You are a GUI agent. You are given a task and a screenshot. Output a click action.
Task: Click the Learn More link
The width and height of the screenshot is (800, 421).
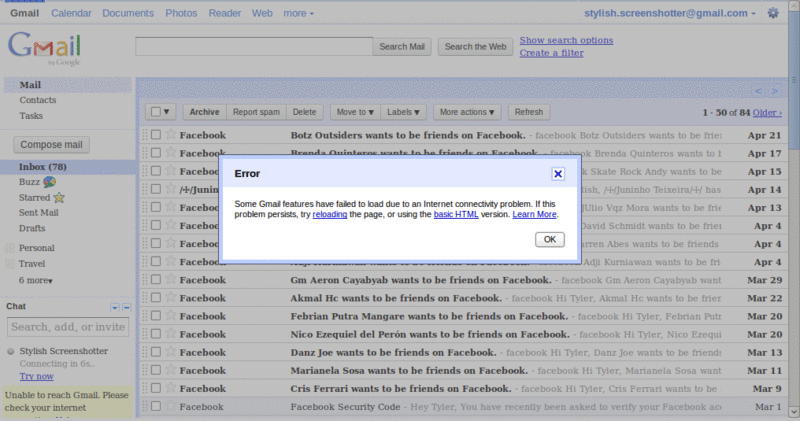pyautogui.click(x=534, y=214)
